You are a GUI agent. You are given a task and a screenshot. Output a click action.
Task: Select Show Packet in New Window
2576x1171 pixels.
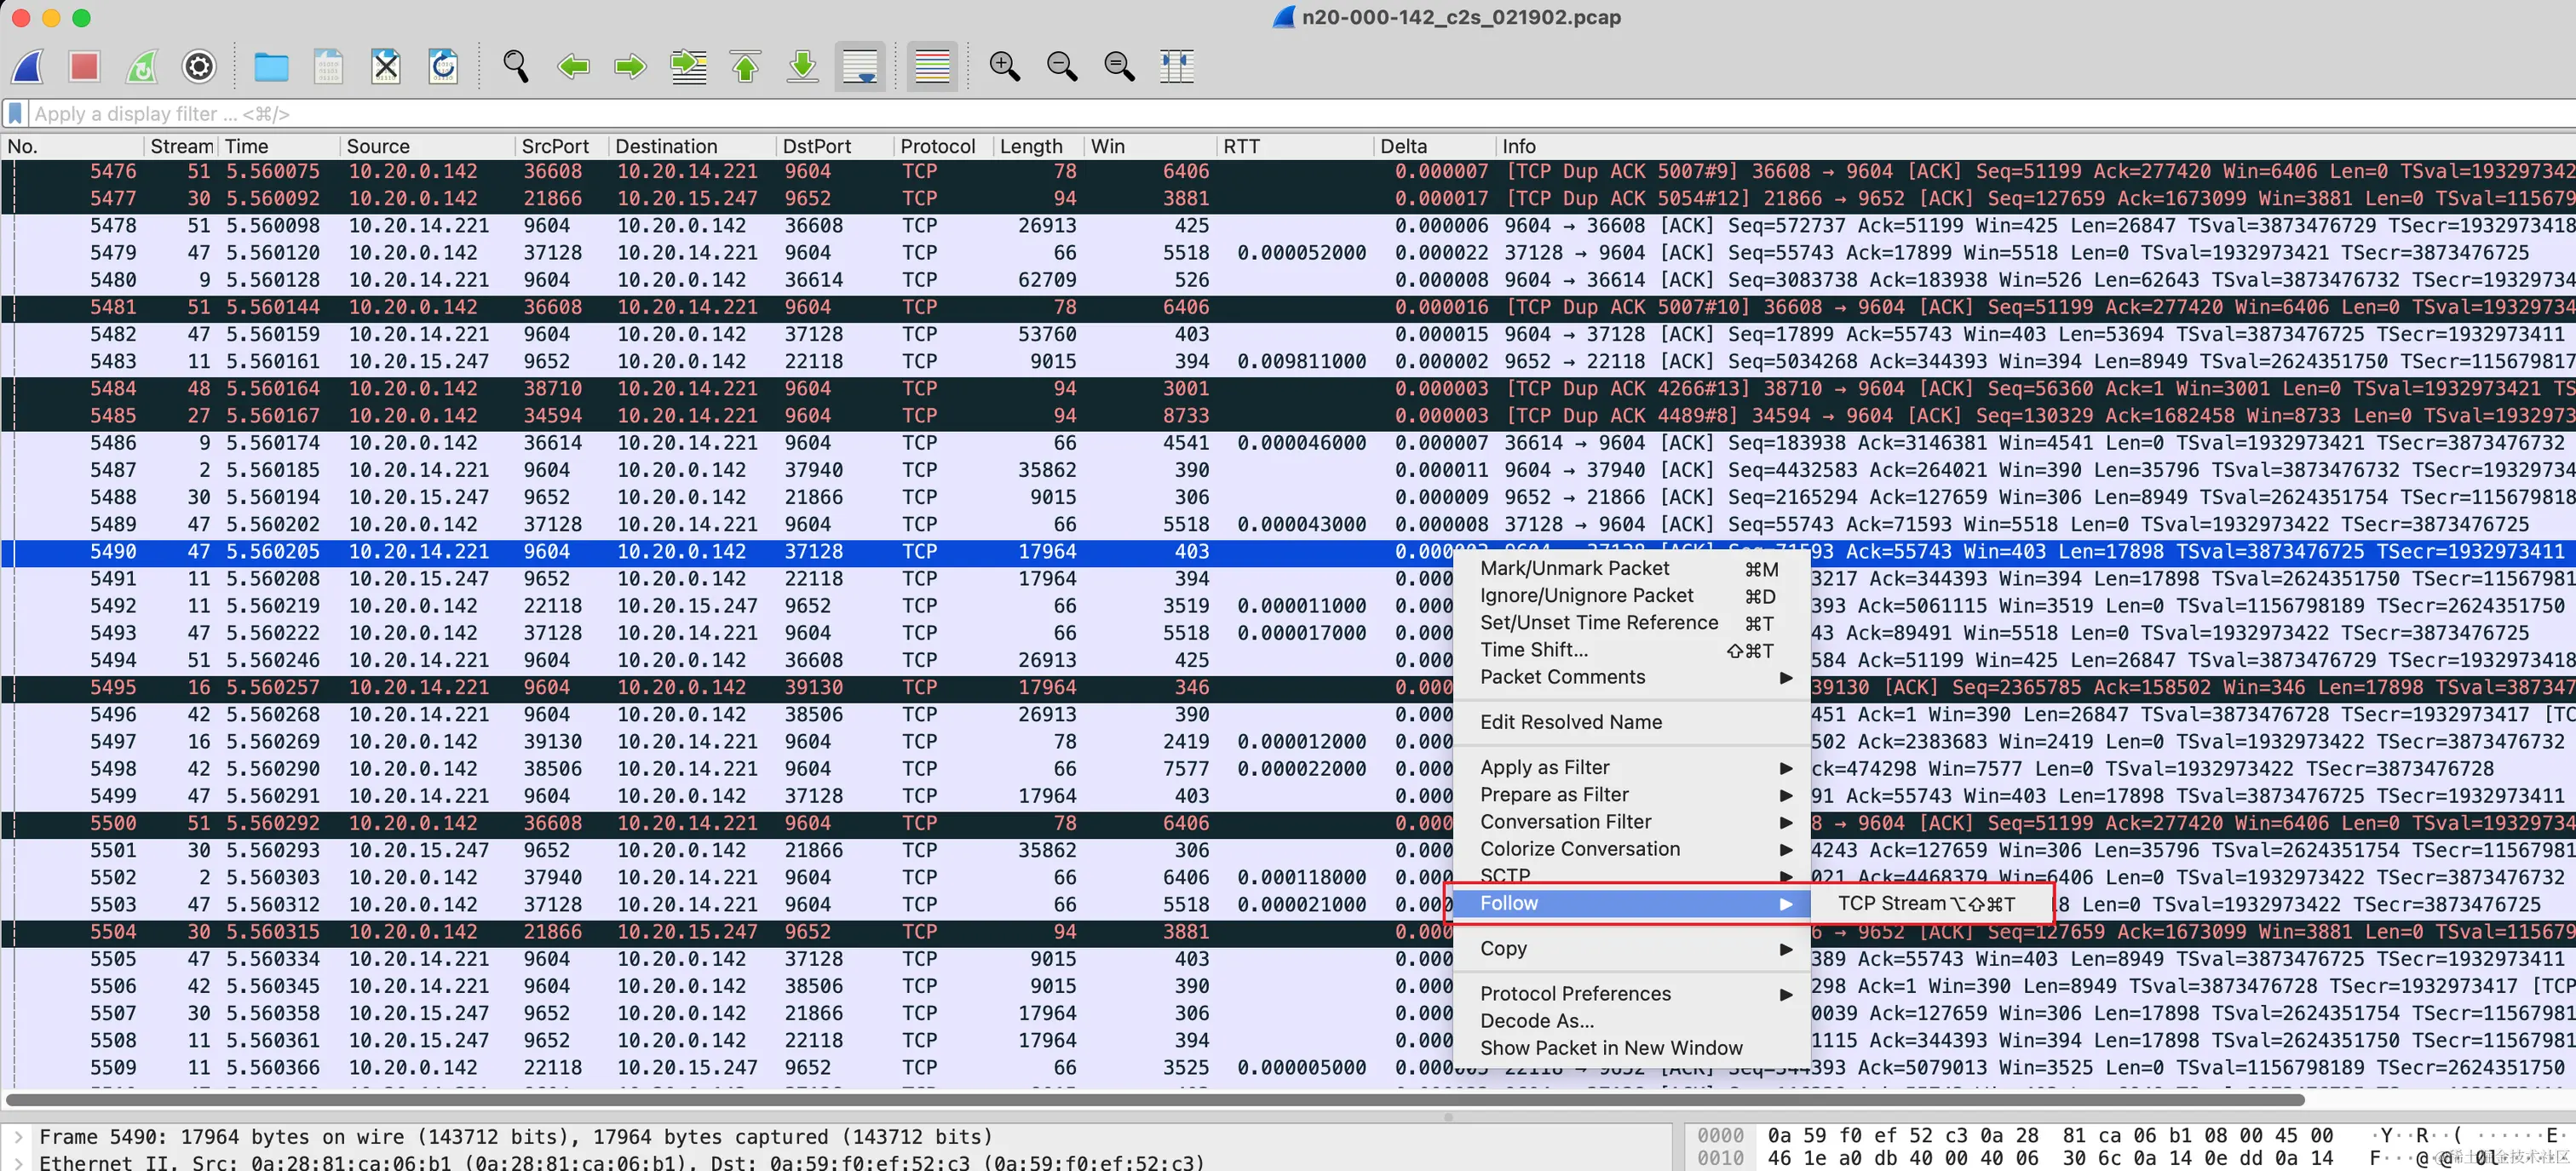coord(1632,1047)
